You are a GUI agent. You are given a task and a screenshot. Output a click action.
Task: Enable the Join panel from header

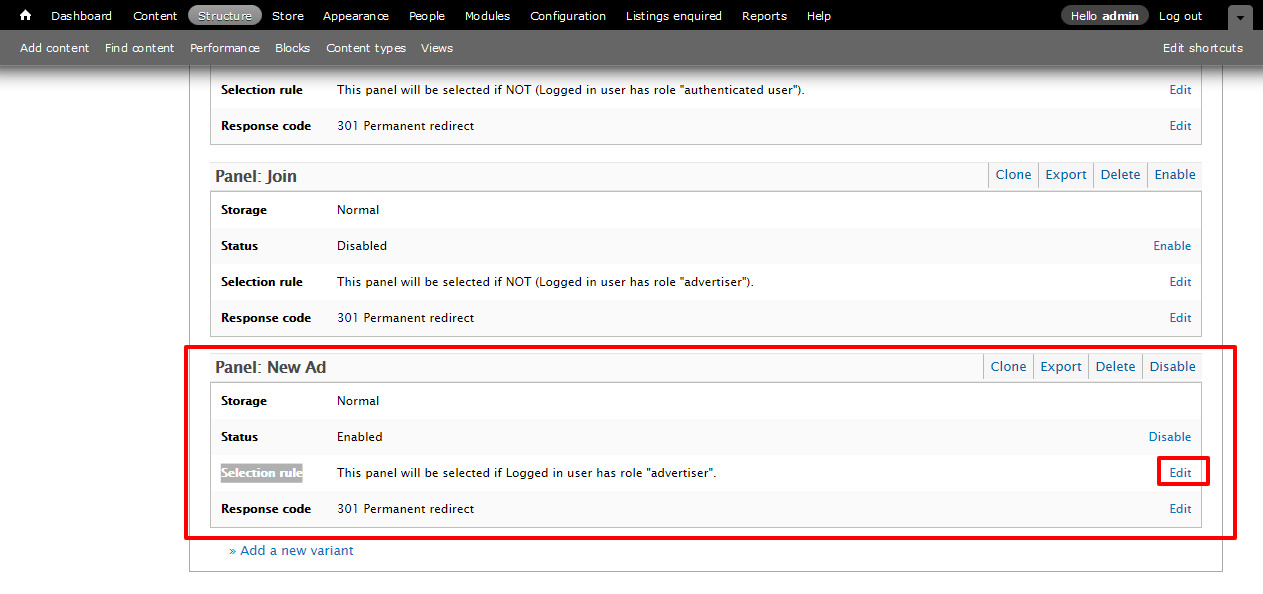[1175, 175]
